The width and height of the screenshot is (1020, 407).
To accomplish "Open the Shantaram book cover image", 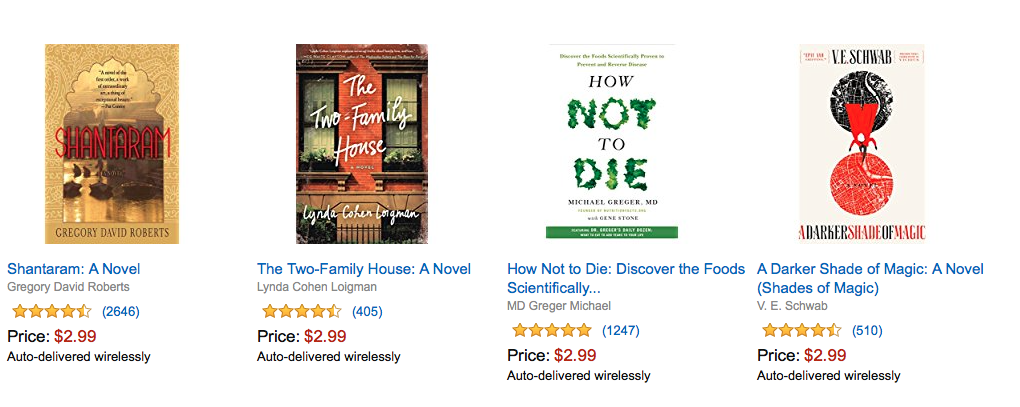I will point(112,143).
